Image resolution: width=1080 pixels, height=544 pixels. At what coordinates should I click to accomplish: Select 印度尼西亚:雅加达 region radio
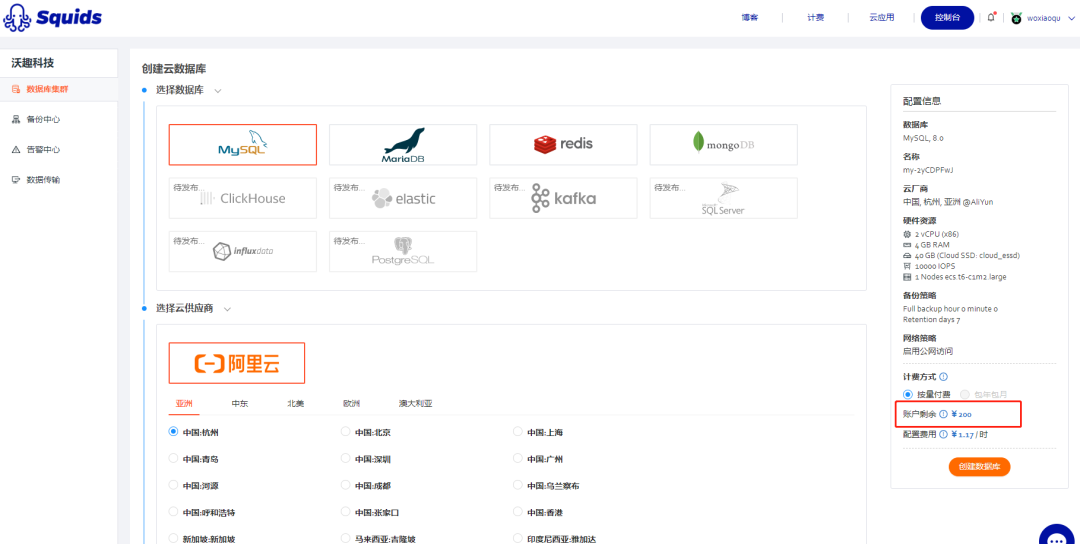pos(518,538)
